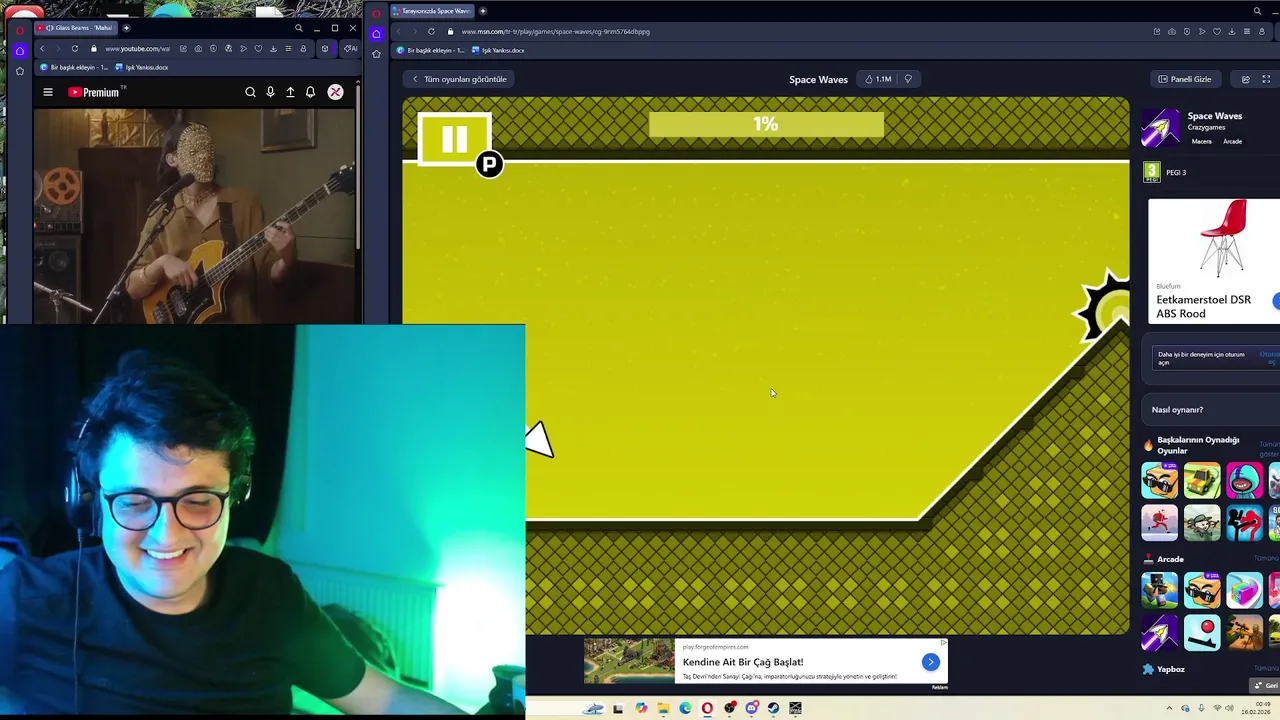Open the Opera home sidebar icon in the game window
This screenshot has height=720, width=1280.
tap(376, 33)
